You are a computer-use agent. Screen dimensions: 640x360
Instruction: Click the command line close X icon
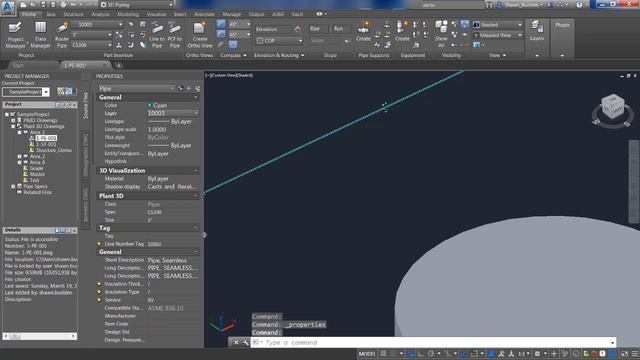coord(236,342)
